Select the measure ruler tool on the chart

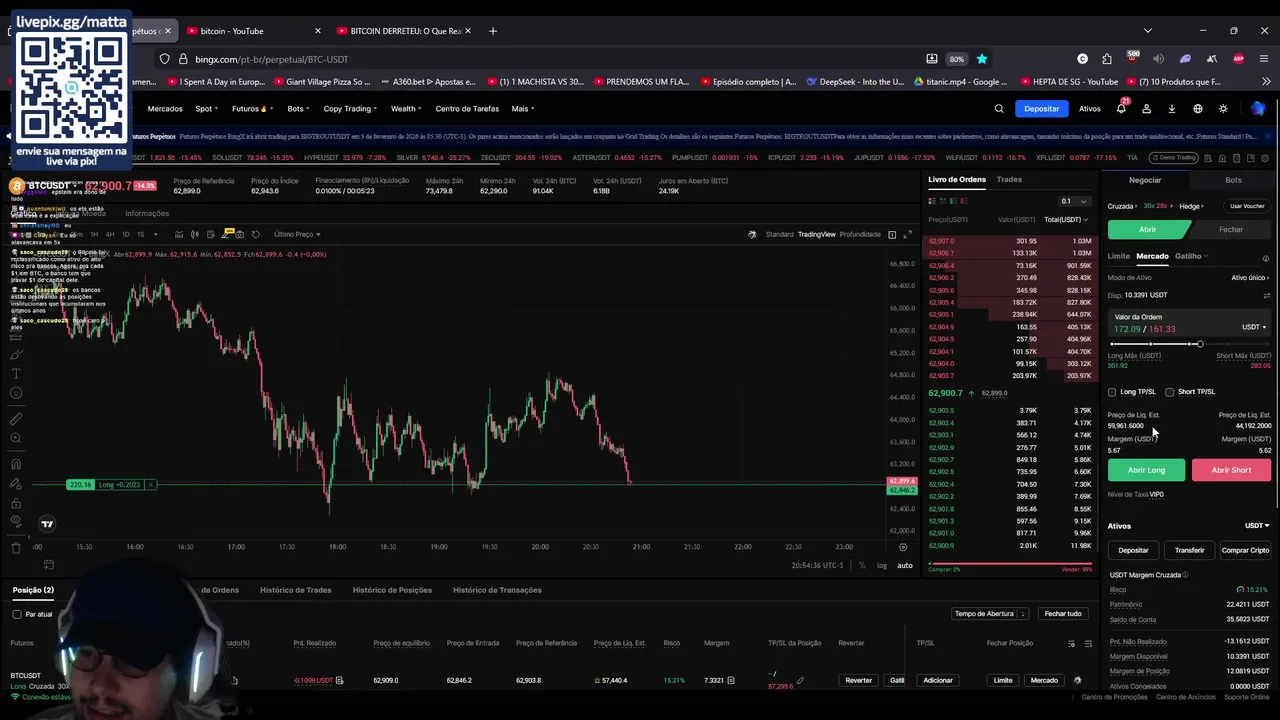pyautogui.click(x=16, y=418)
